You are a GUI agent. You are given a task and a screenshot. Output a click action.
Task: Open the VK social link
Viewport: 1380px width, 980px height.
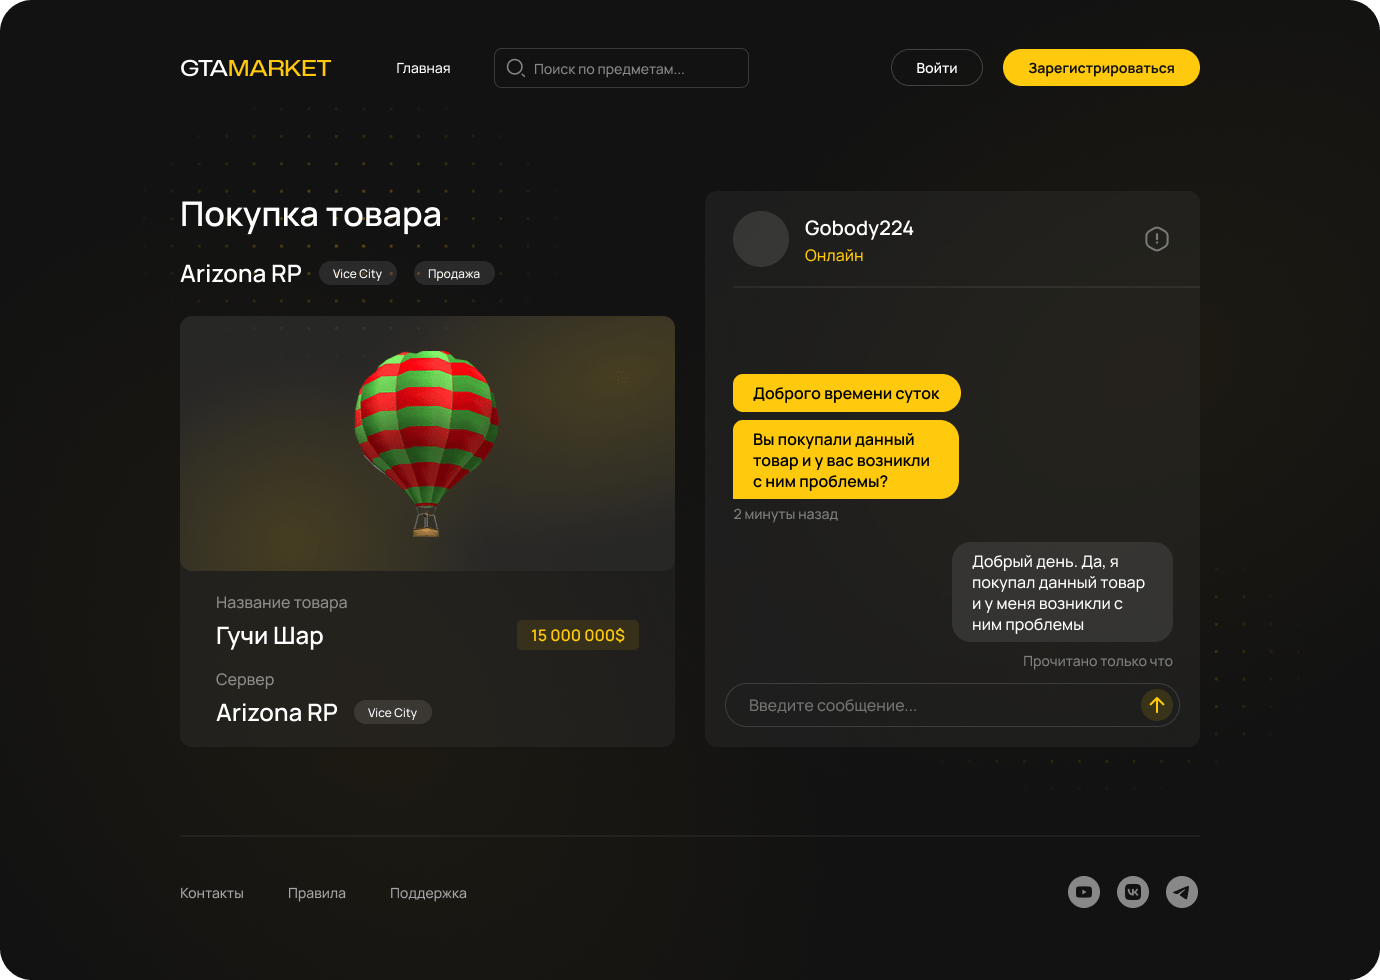coord(1133,892)
